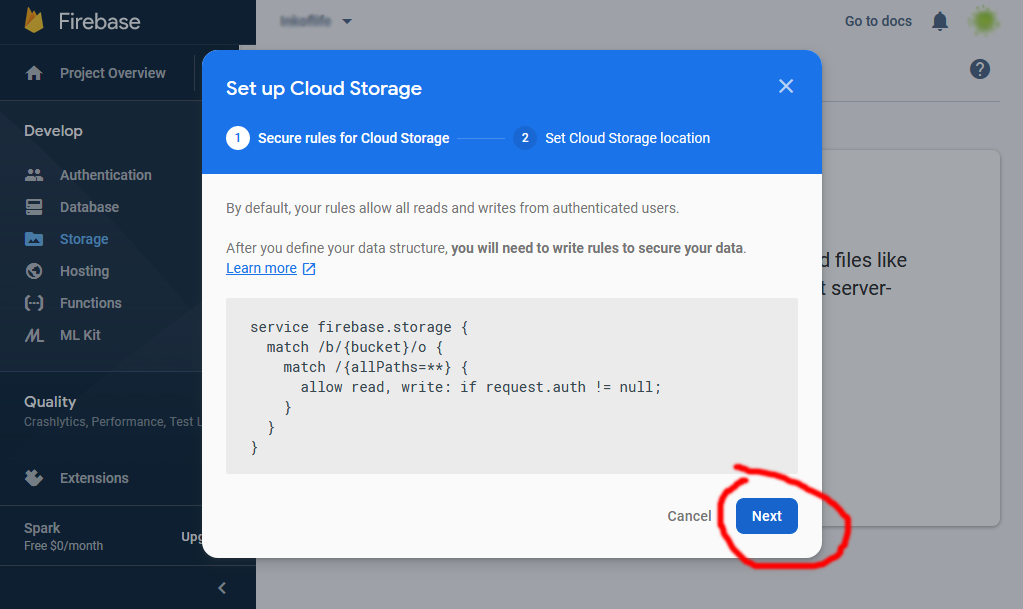1023x609 pixels.
Task: Close the Set up Cloud Storage dialog
Action: pos(786,86)
